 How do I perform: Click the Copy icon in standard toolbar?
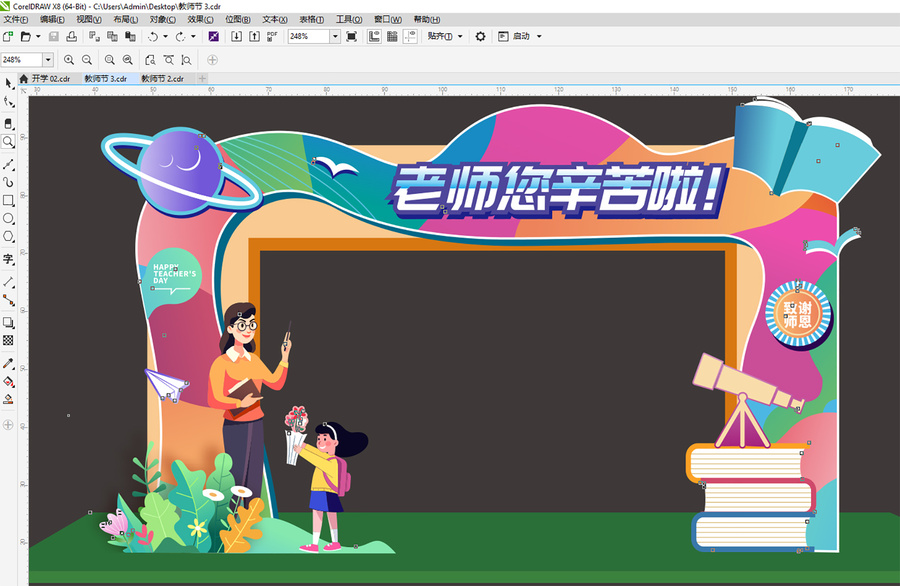[x=112, y=36]
